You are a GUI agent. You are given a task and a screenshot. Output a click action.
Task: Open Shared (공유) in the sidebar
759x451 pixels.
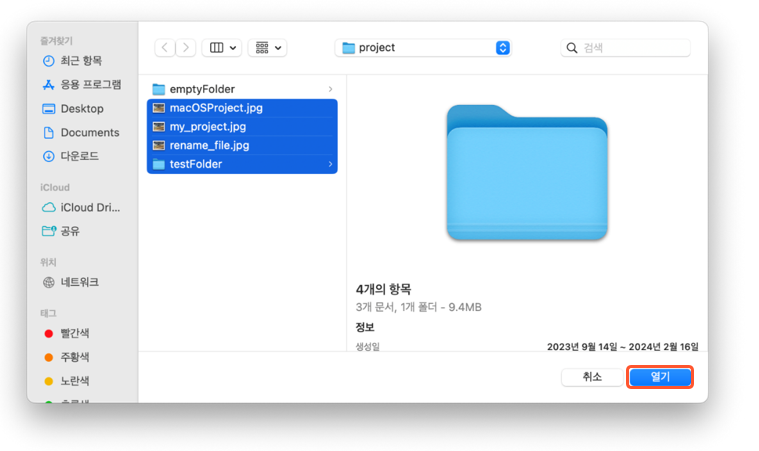[x=61, y=231]
